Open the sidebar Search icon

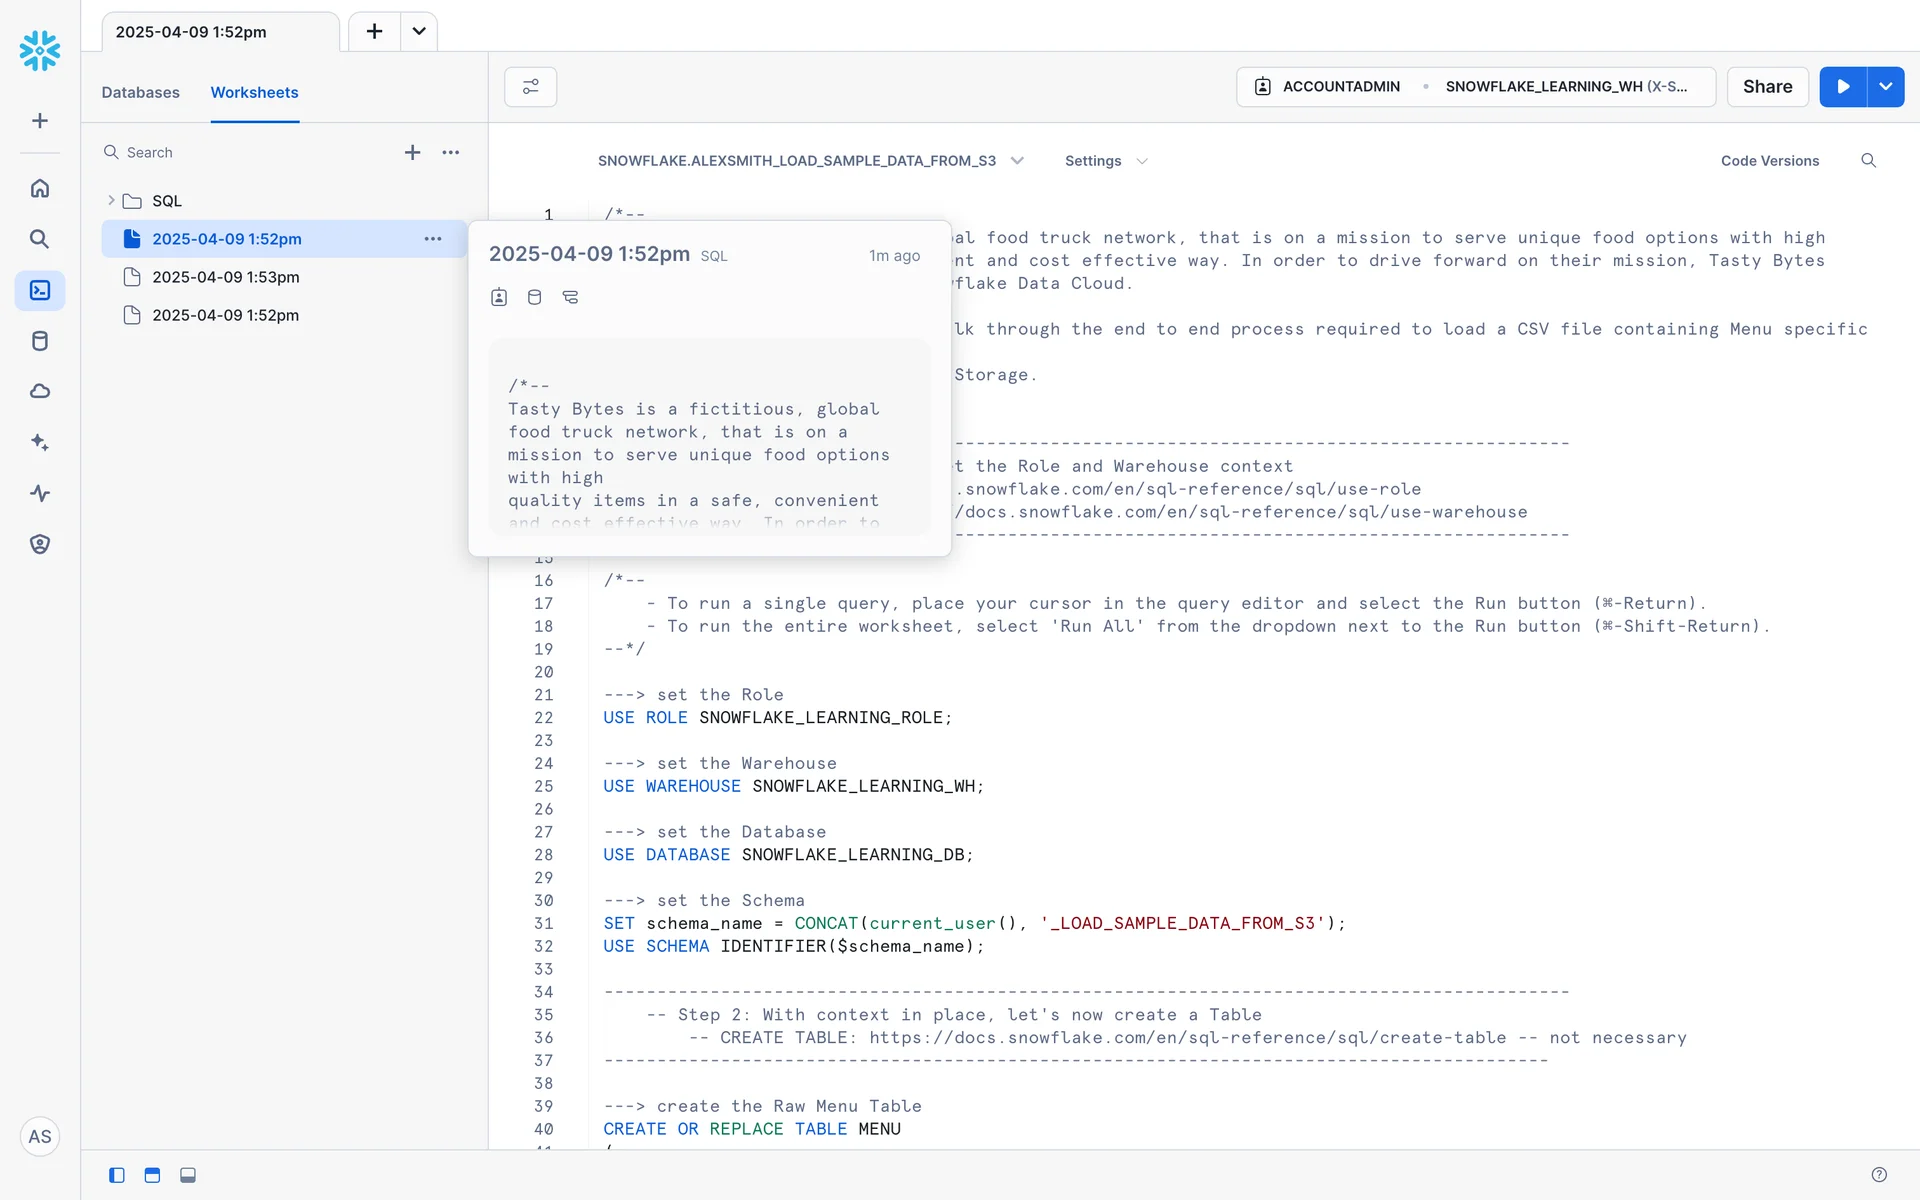[x=40, y=239]
